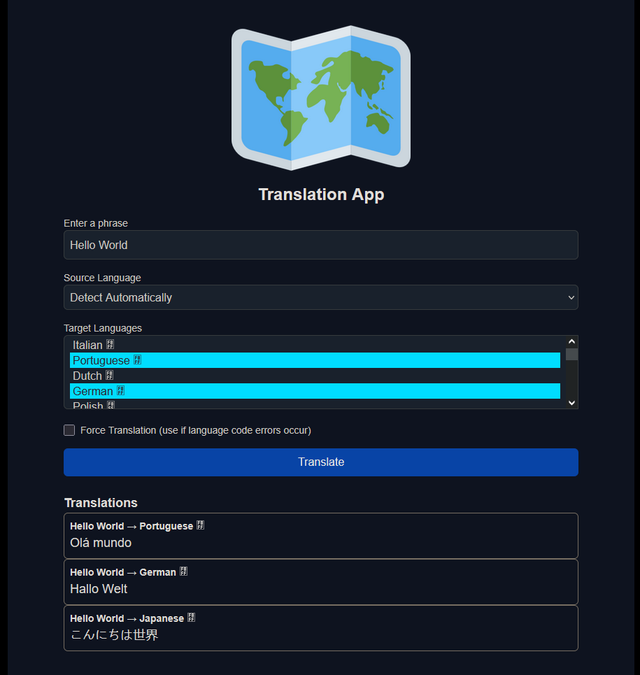Click the 'Target Languages' label

coord(102,328)
